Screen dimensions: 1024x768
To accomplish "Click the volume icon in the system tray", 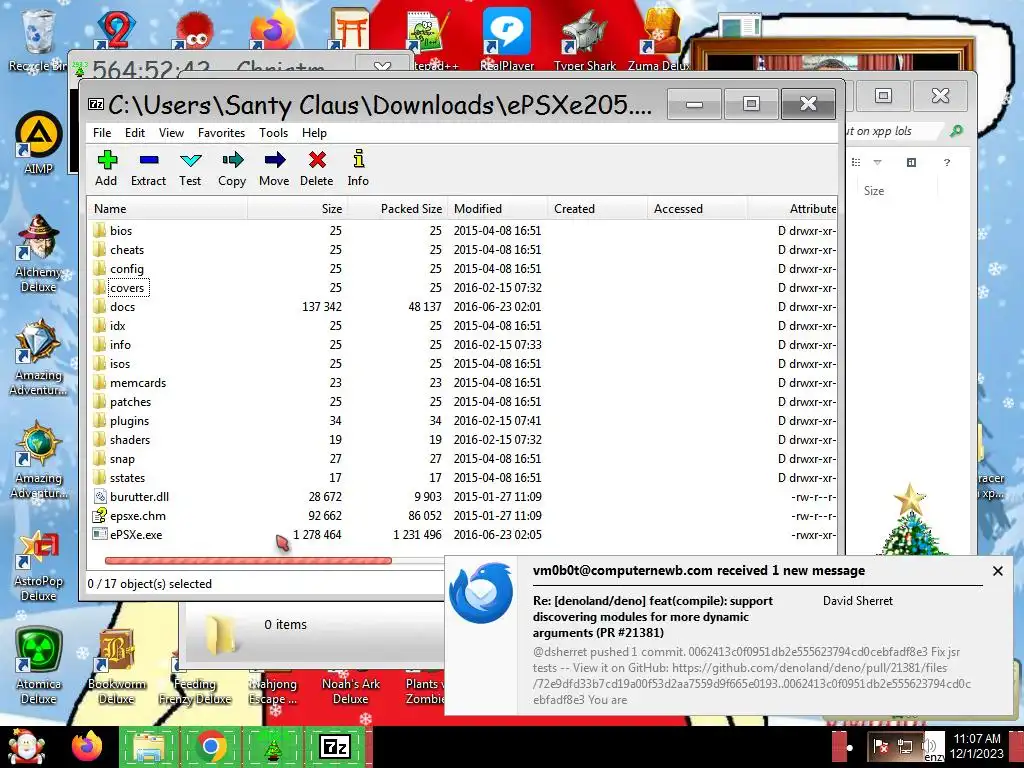I will pyautogui.click(x=927, y=746).
